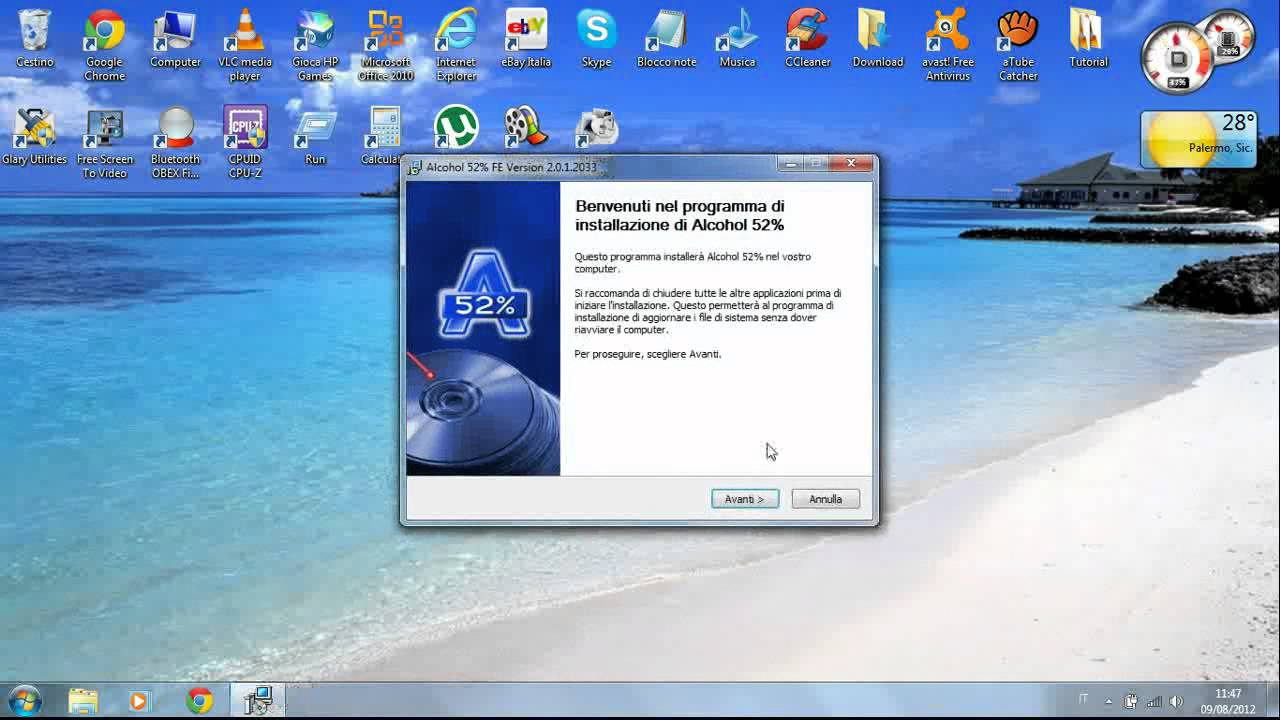Click the Annulla button to cancel setup
This screenshot has height=720, width=1280.
[825, 499]
